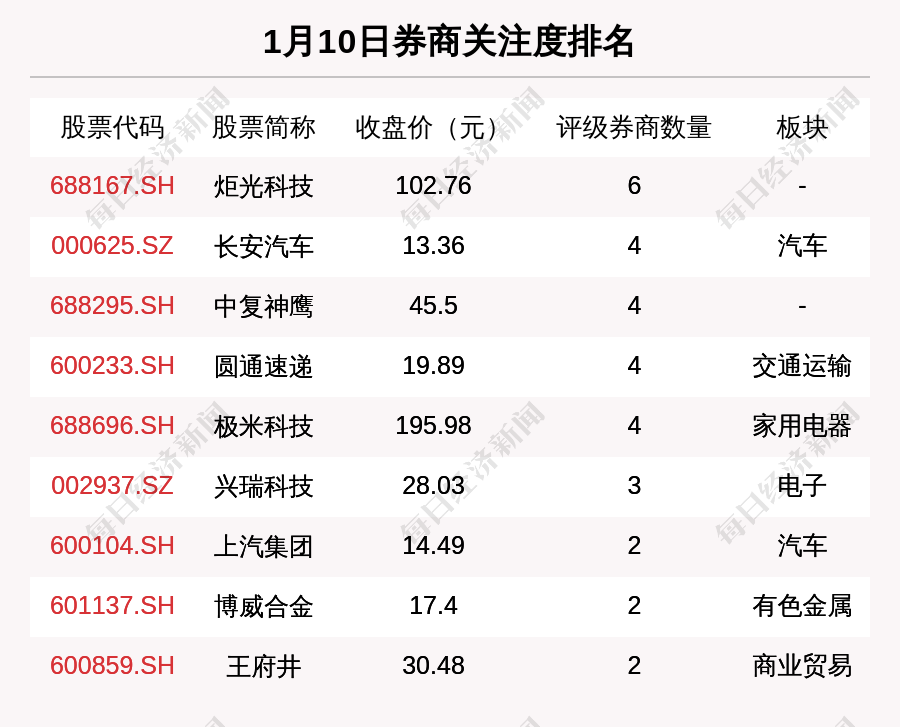The image size is (900, 727).
Task: Click closing price 102.76
Action: click(433, 186)
